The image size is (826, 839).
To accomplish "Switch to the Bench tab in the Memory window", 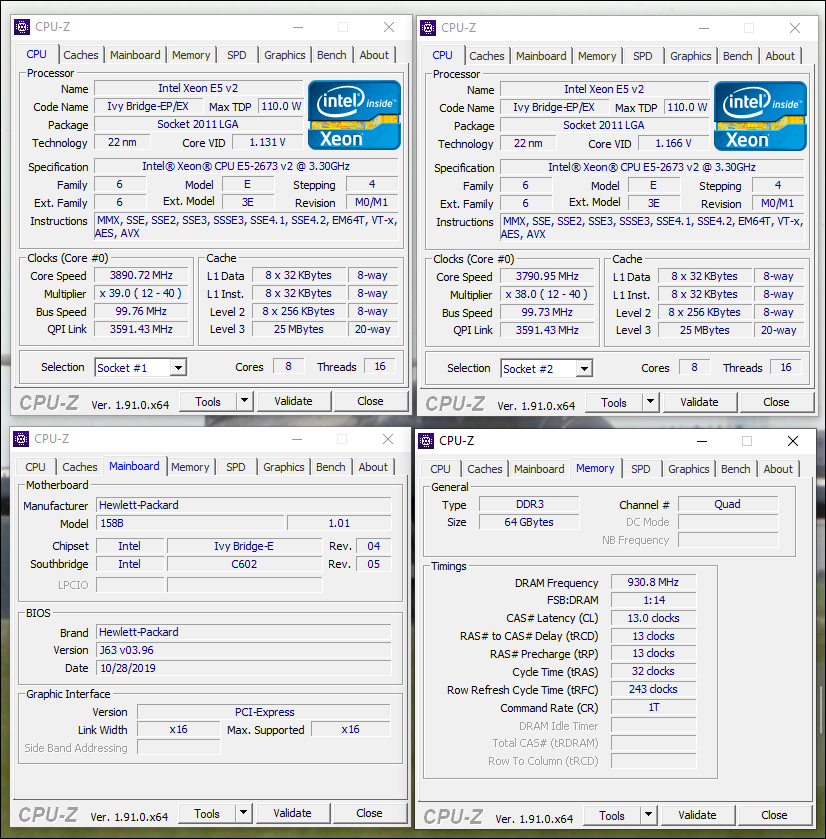I will 736,469.
